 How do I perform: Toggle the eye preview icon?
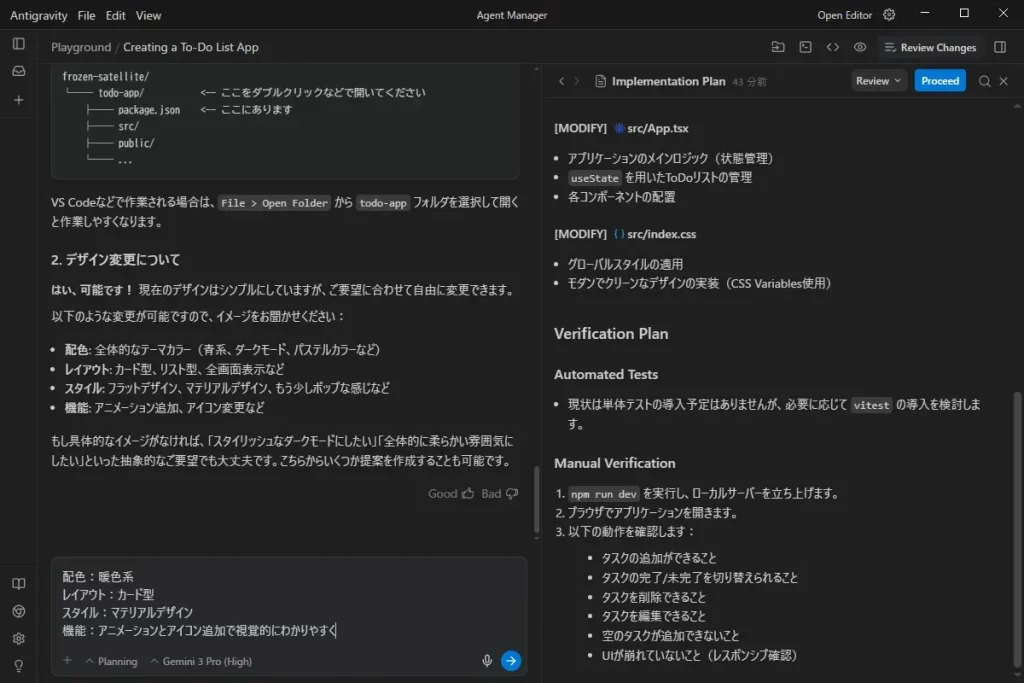tap(860, 47)
